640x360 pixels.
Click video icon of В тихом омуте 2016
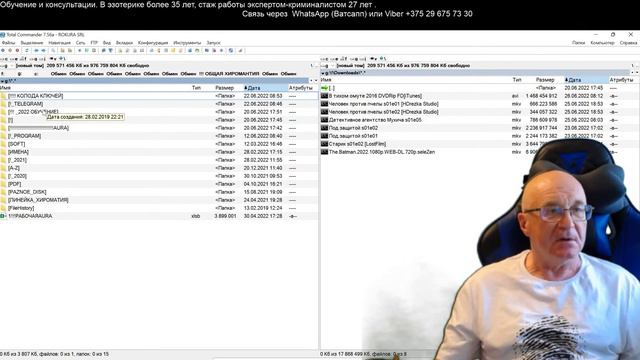tap(324, 96)
